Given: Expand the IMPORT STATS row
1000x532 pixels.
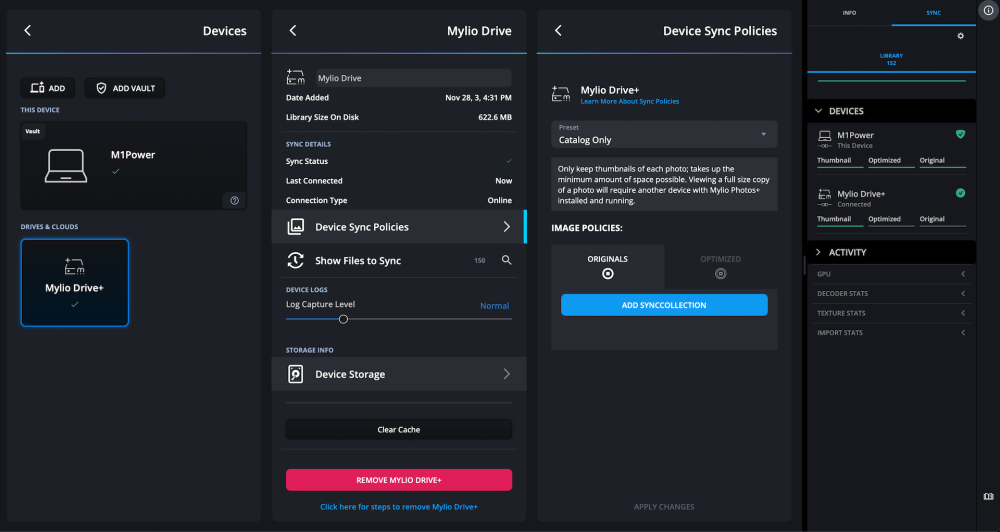Looking at the screenshot, I should point(892,332).
